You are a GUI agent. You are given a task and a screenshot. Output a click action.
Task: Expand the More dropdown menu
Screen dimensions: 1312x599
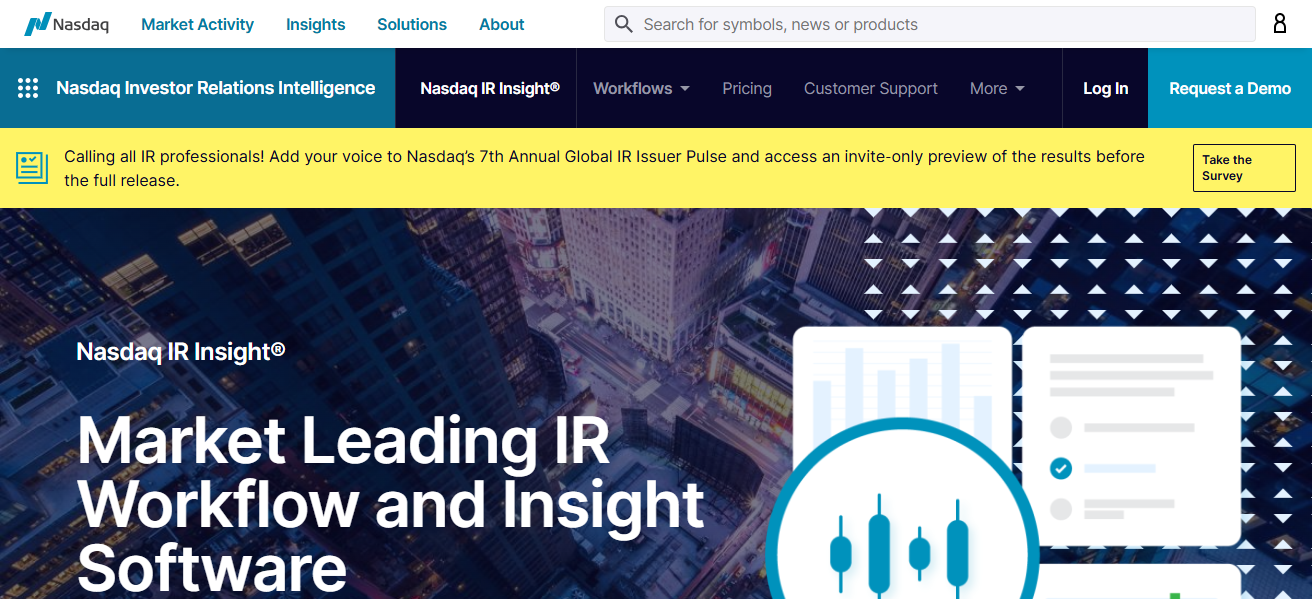[x=997, y=88]
